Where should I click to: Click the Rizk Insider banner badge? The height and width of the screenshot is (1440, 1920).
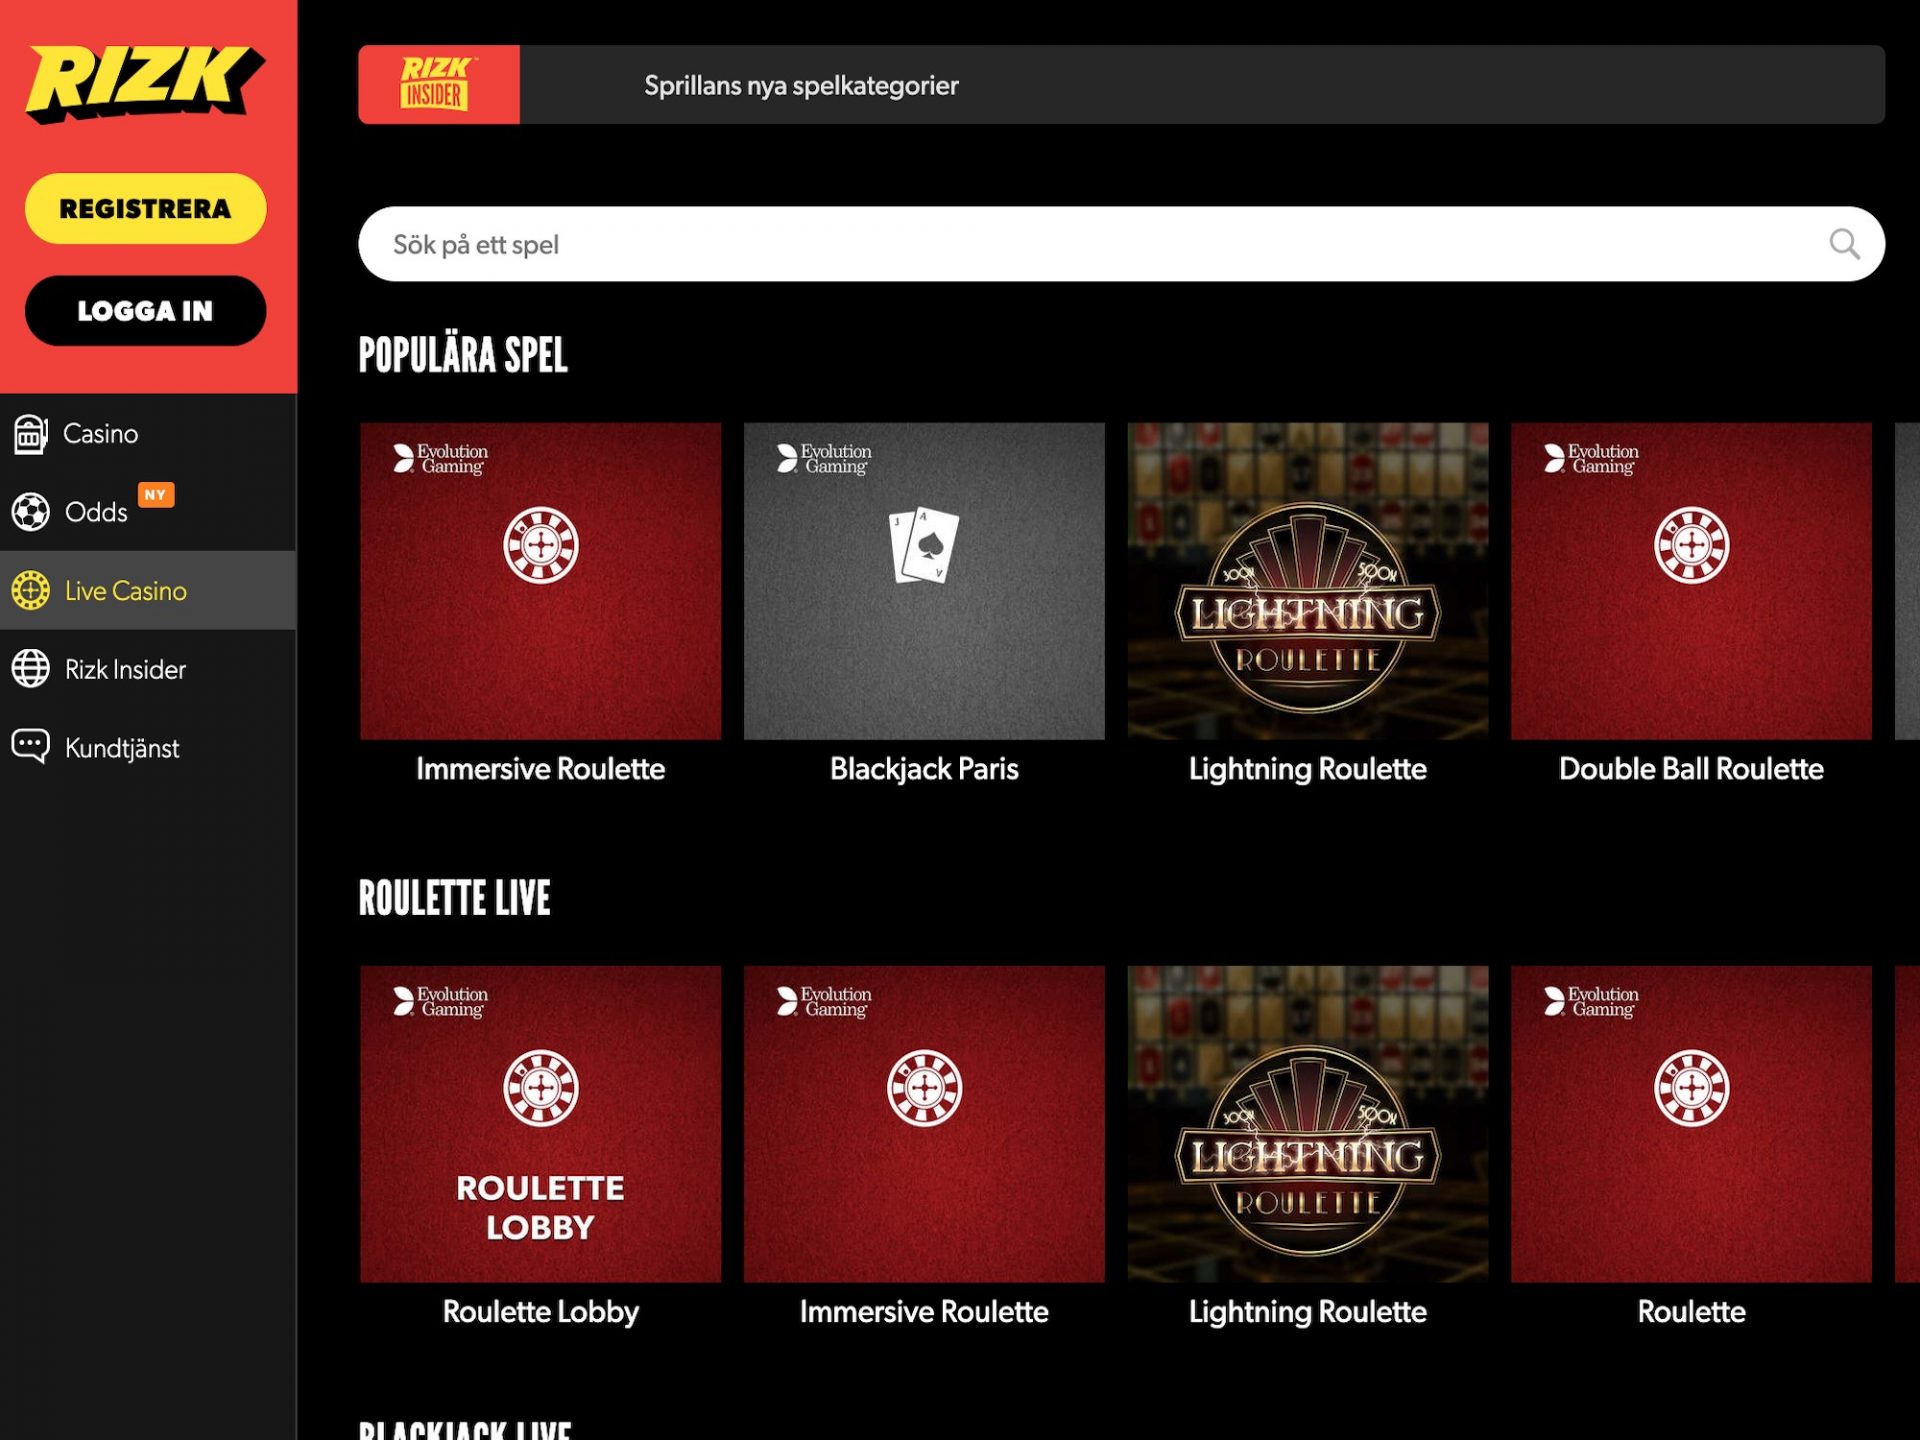tap(438, 85)
